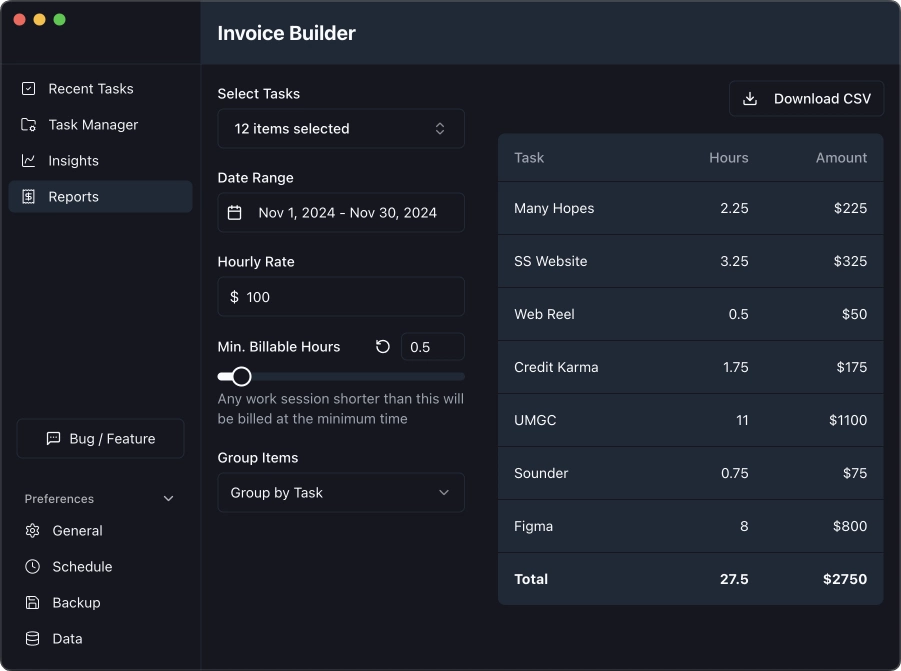Expand the Group by Task dropdown
The image size is (901, 671).
click(x=341, y=492)
